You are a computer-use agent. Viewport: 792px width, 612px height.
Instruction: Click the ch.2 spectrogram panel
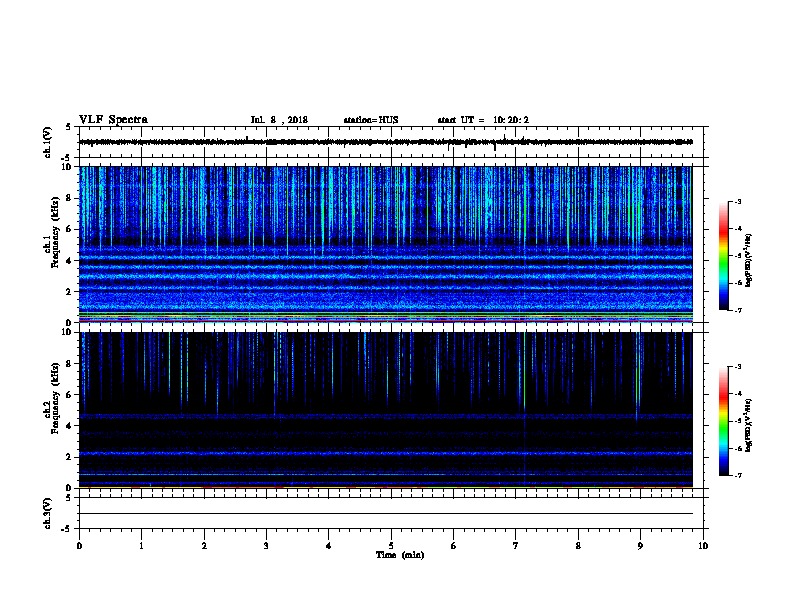(386, 410)
